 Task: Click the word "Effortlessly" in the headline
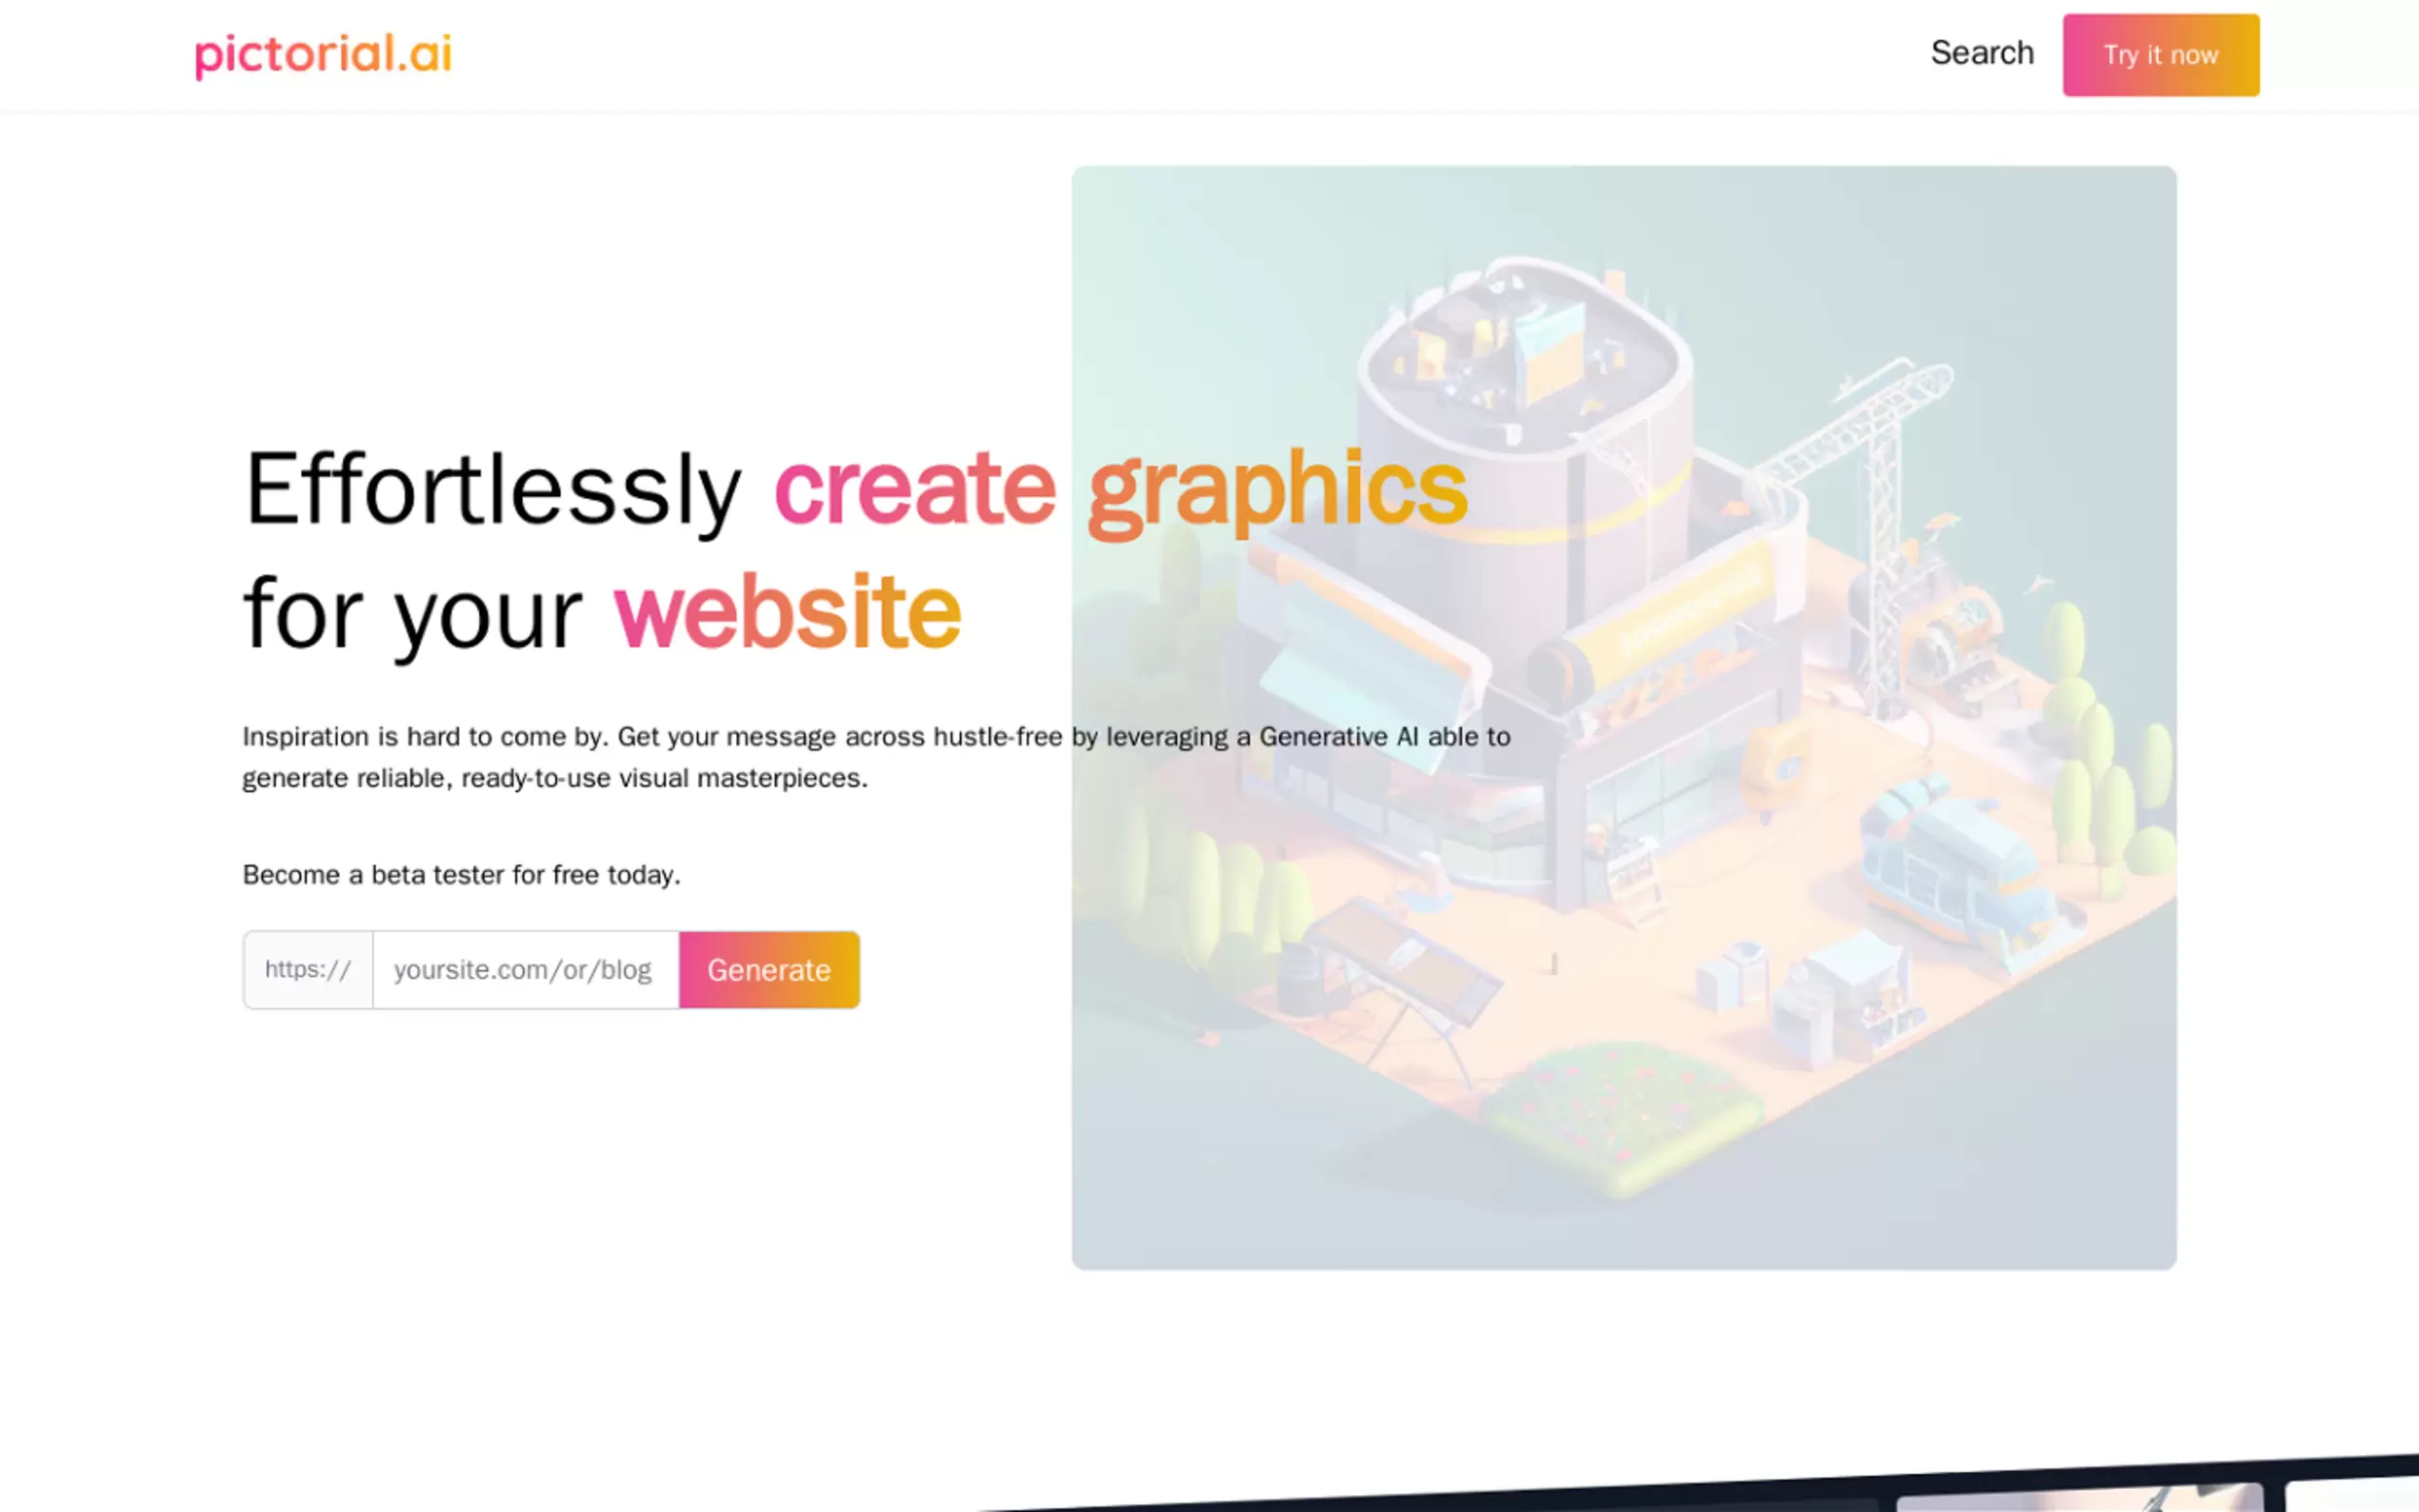[x=492, y=489]
